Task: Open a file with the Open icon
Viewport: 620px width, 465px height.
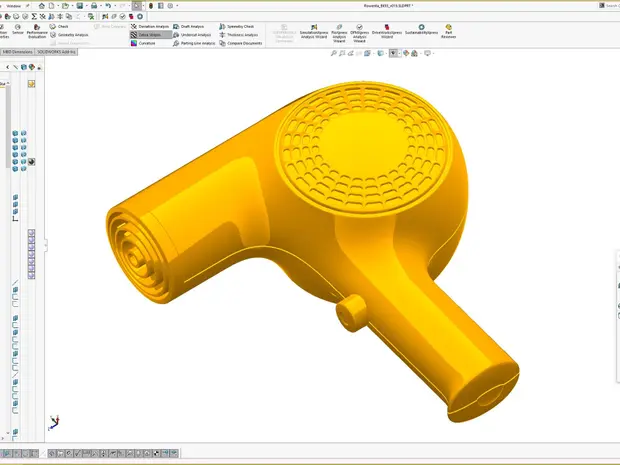Action: [x=65, y=6]
